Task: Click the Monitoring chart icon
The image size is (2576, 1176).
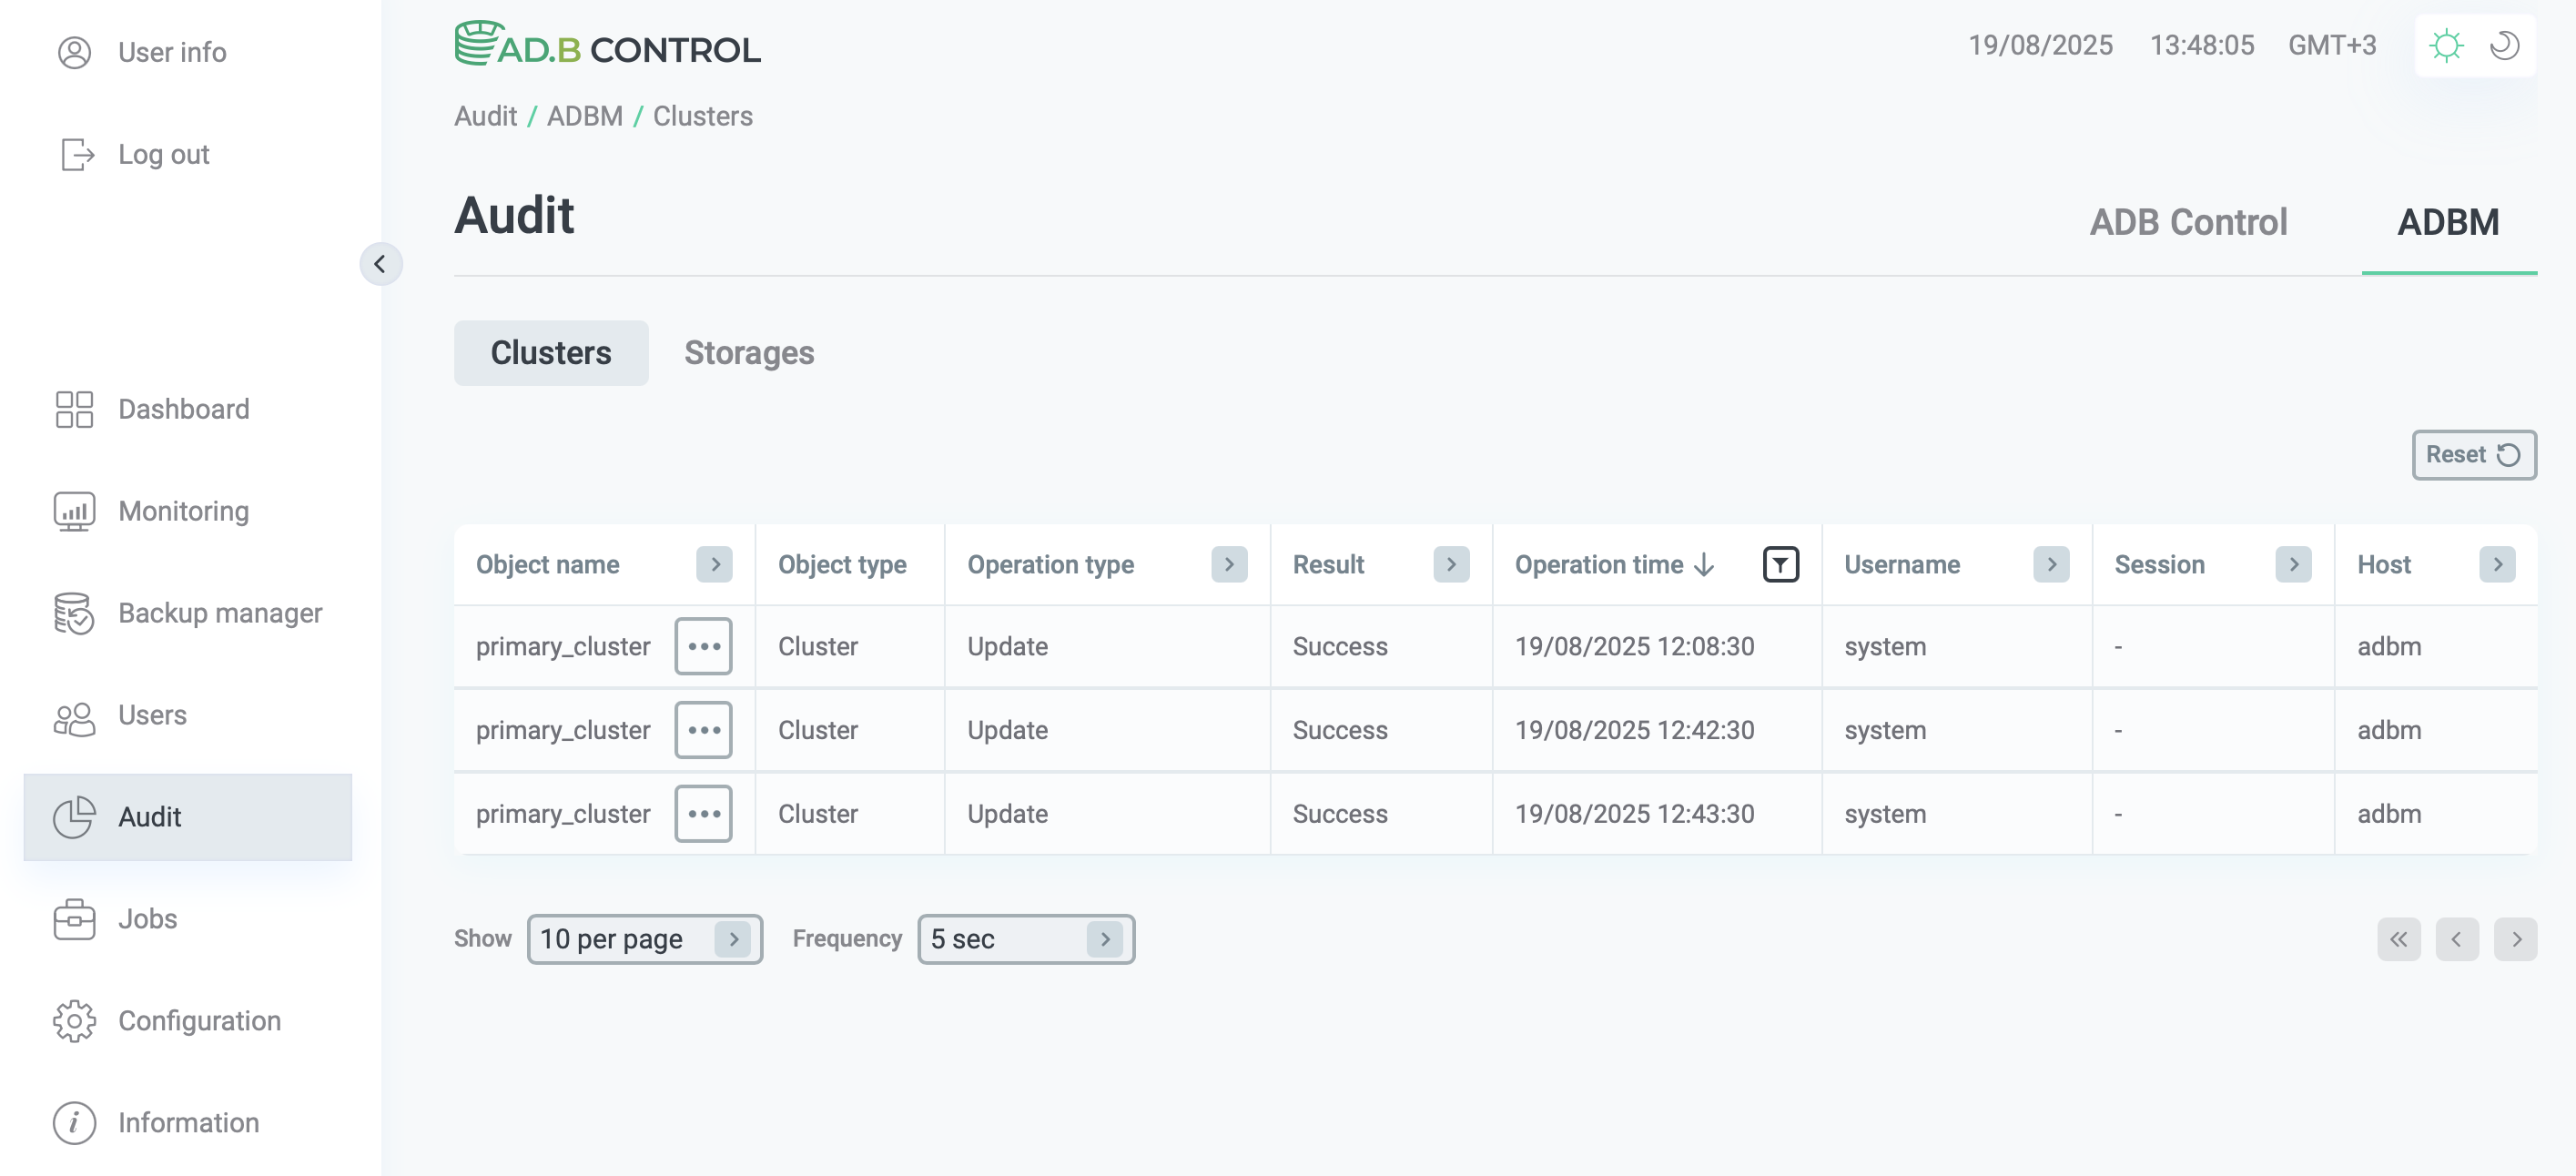Action: coord(74,511)
